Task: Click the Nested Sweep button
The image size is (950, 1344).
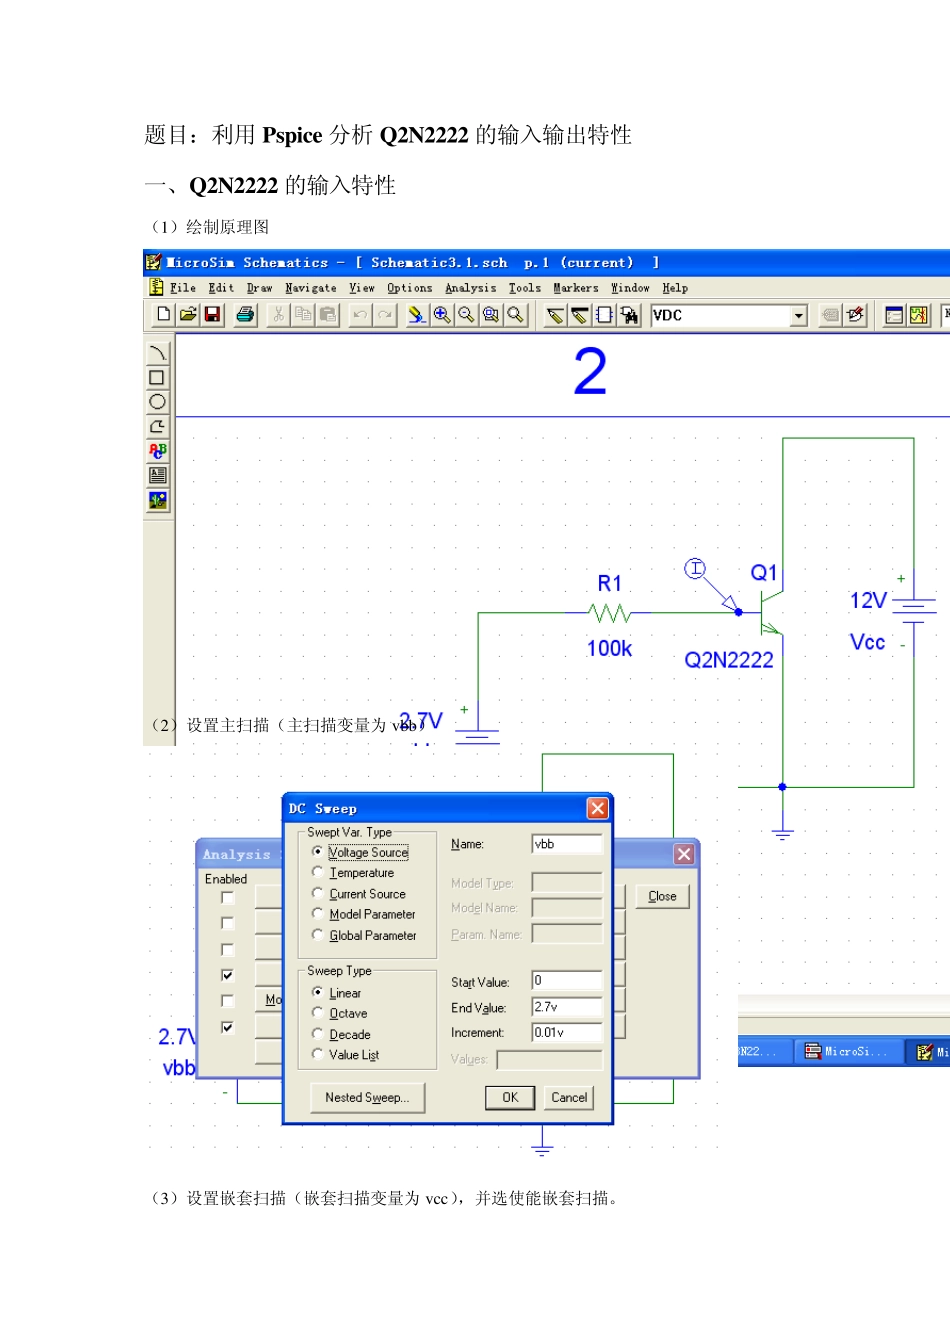Action: (x=367, y=1098)
